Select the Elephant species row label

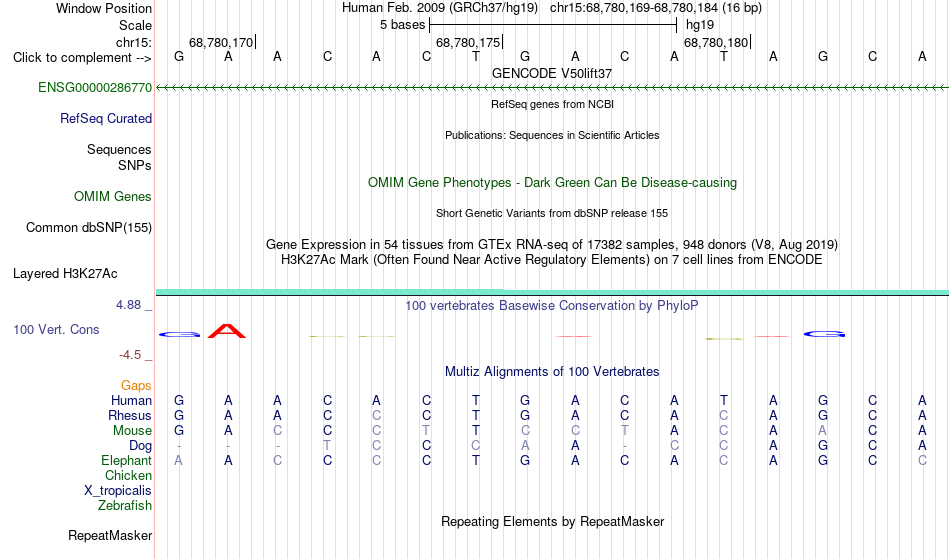coord(127,461)
